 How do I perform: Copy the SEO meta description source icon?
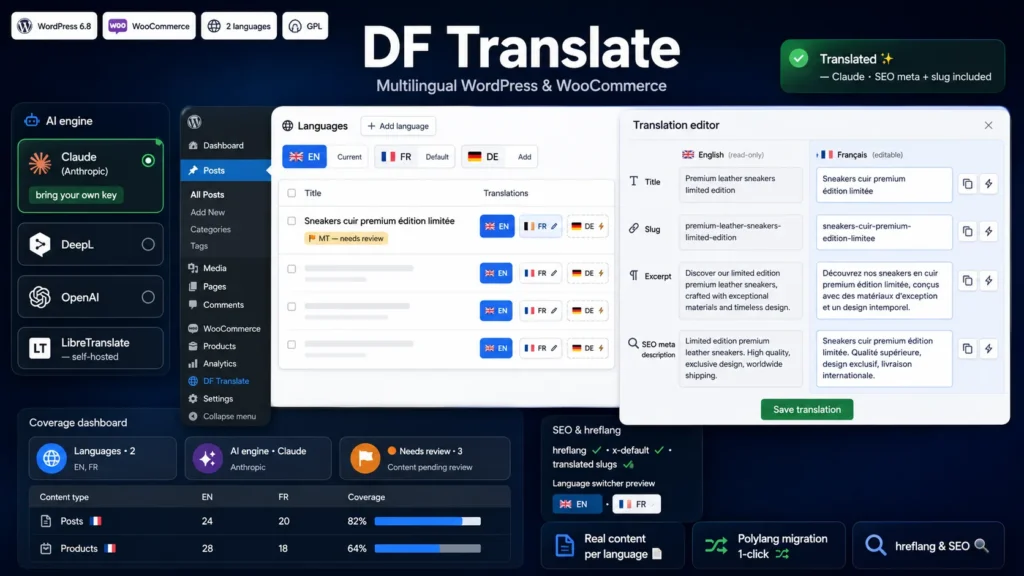click(x=967, y=349)
